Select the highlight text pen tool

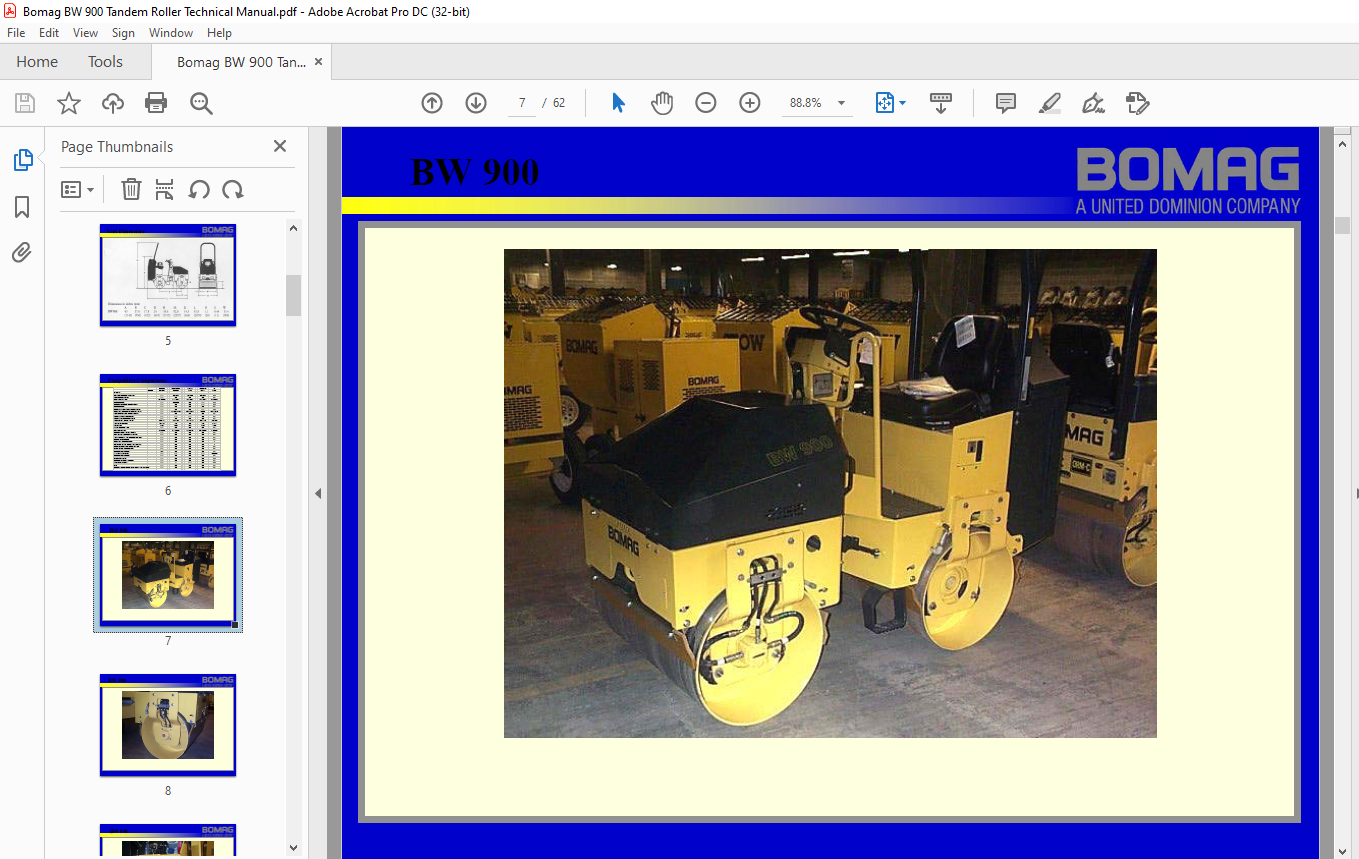click(x=1049, y=103)
